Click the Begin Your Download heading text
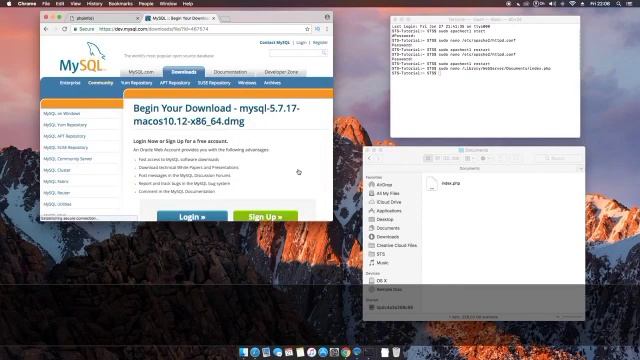The image size is (640, 360). click(216, 115)
